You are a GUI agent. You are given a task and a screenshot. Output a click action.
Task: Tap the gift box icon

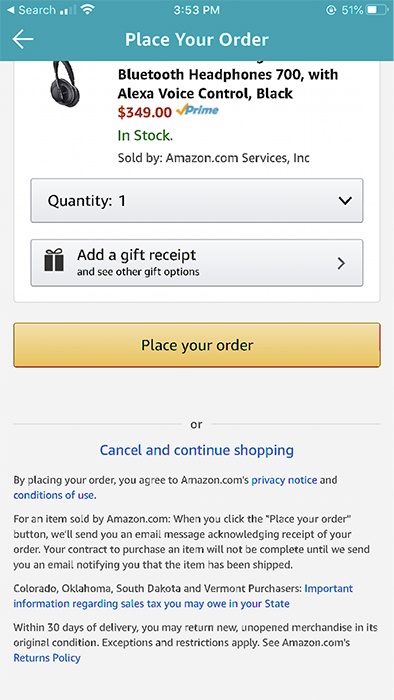click(54, 260)
